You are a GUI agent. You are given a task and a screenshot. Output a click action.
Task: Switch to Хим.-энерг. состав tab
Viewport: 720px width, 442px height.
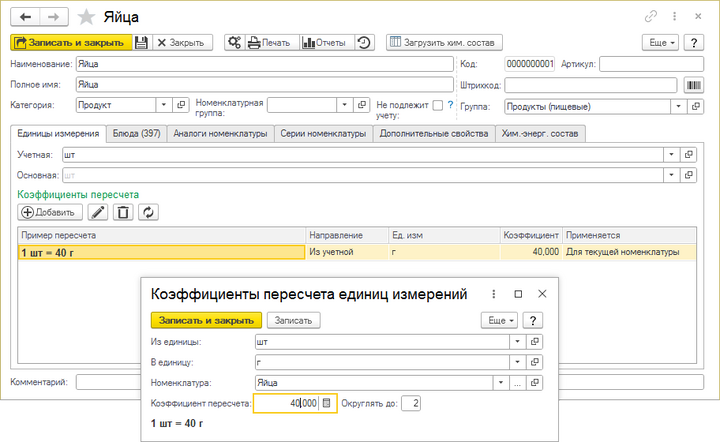[x=540, y=134]
